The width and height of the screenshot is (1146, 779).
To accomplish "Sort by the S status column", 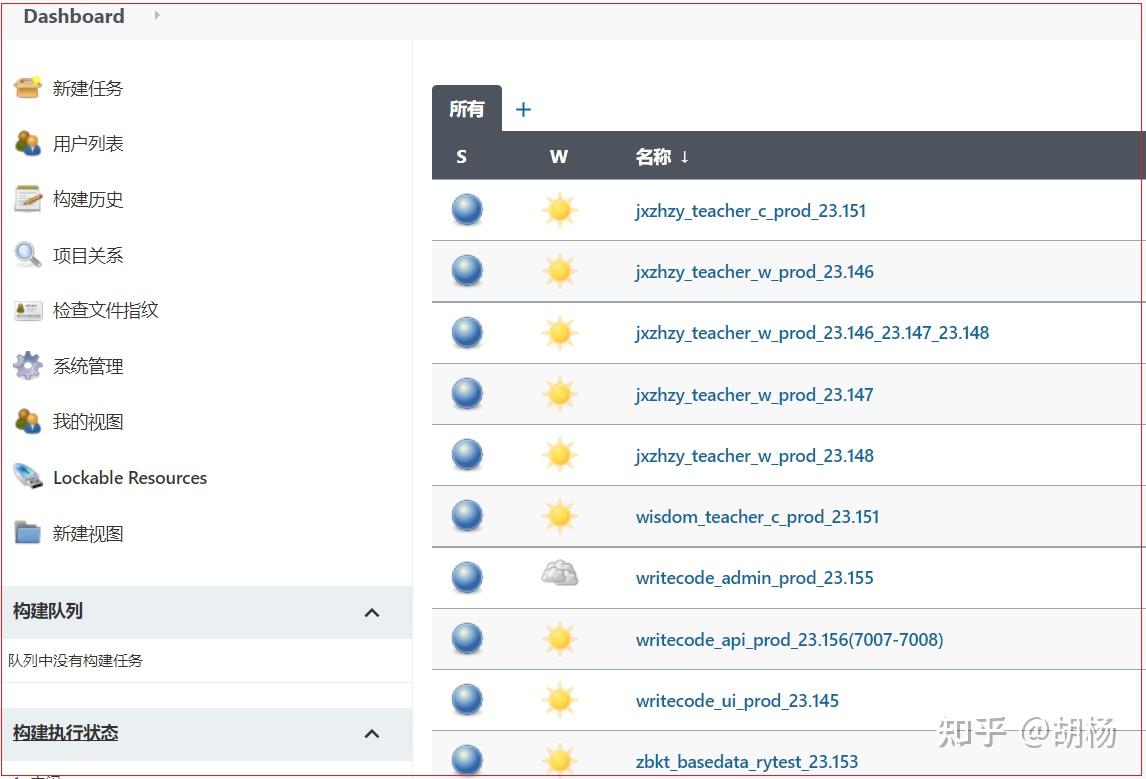I will (461, 156).
